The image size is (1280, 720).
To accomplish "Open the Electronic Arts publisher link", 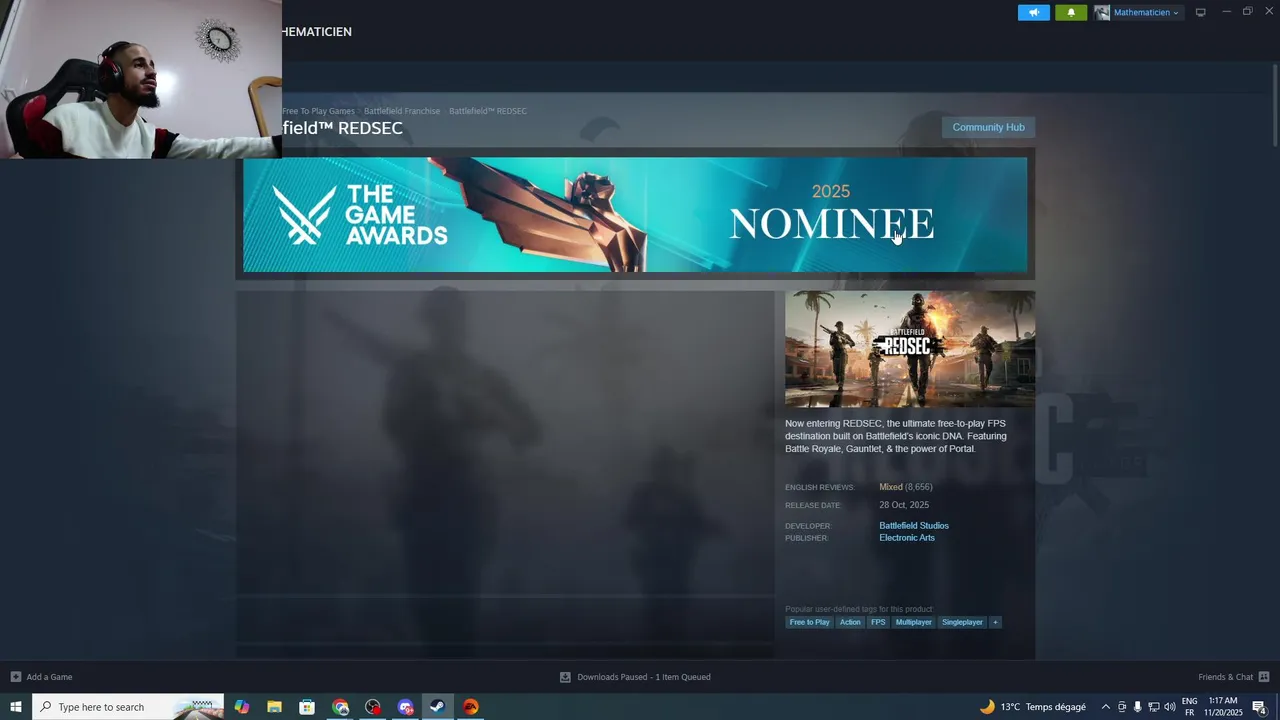I will (x=907, y=538).
